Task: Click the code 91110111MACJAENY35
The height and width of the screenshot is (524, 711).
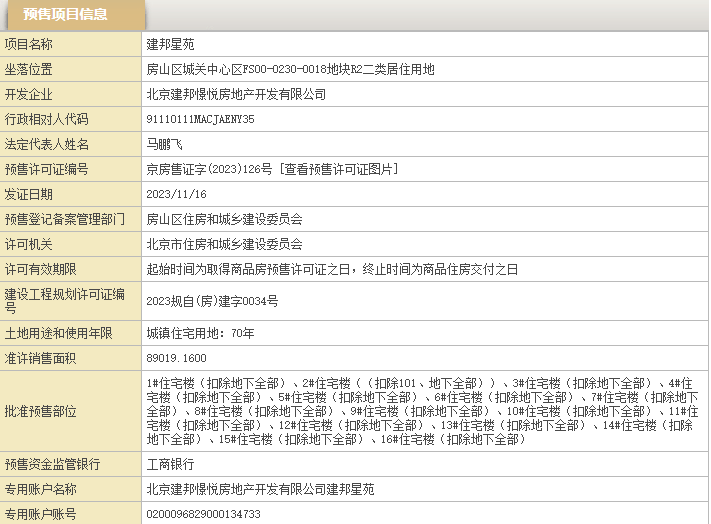Action: (x=201, y=119)
